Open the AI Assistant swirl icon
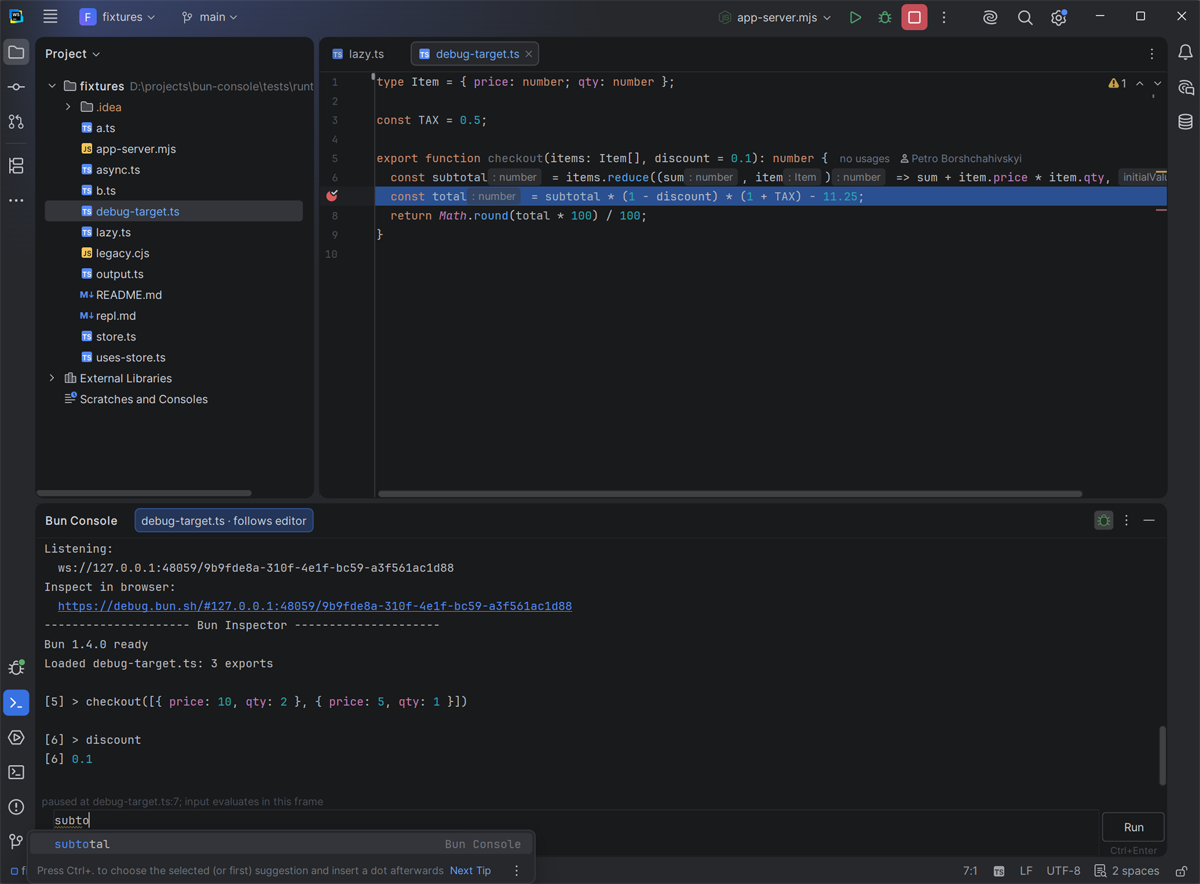Screen dimensions: 1200x884 990,17
